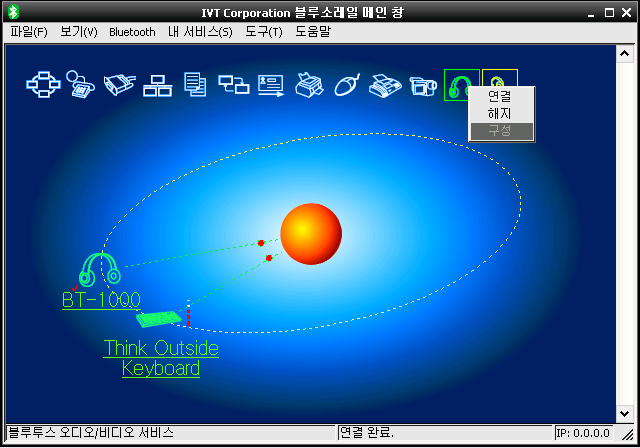Click the imaging camera service icon

pyautogui.click(x=423, y=86)
